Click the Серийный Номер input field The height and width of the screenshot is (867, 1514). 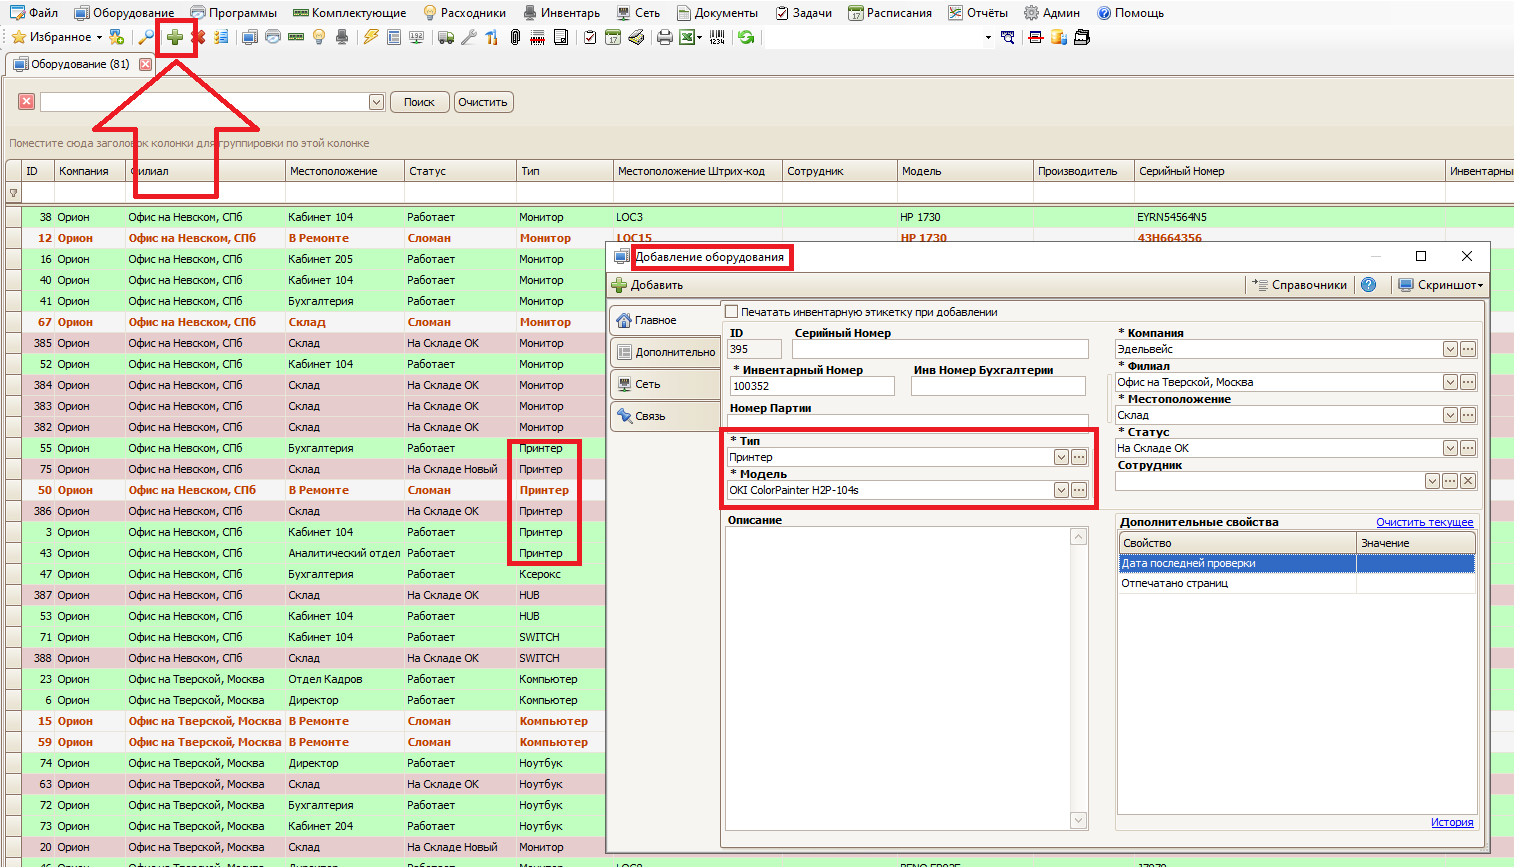point(940,349)
